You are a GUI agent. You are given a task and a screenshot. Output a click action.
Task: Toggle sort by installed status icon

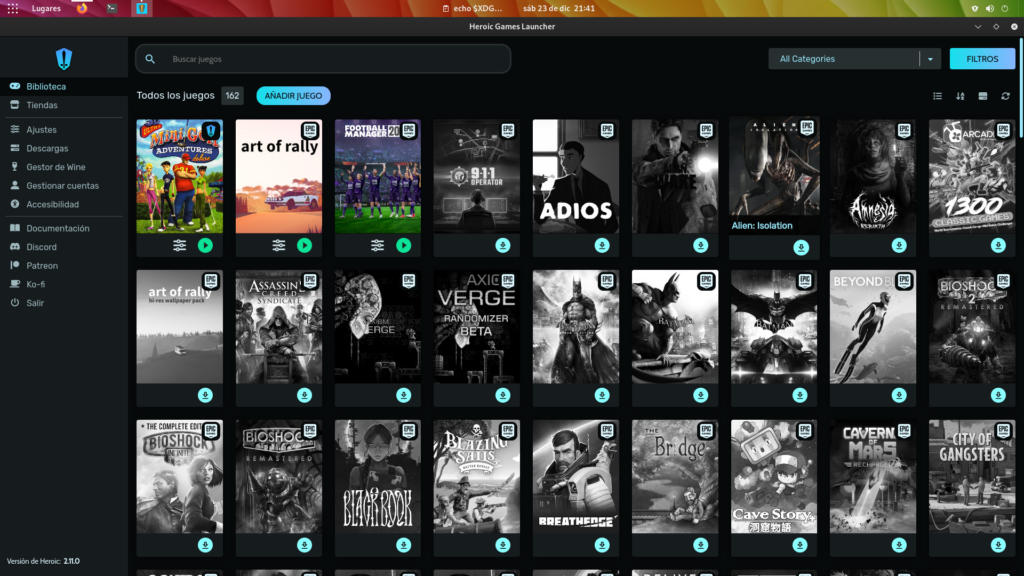(983, 96)
